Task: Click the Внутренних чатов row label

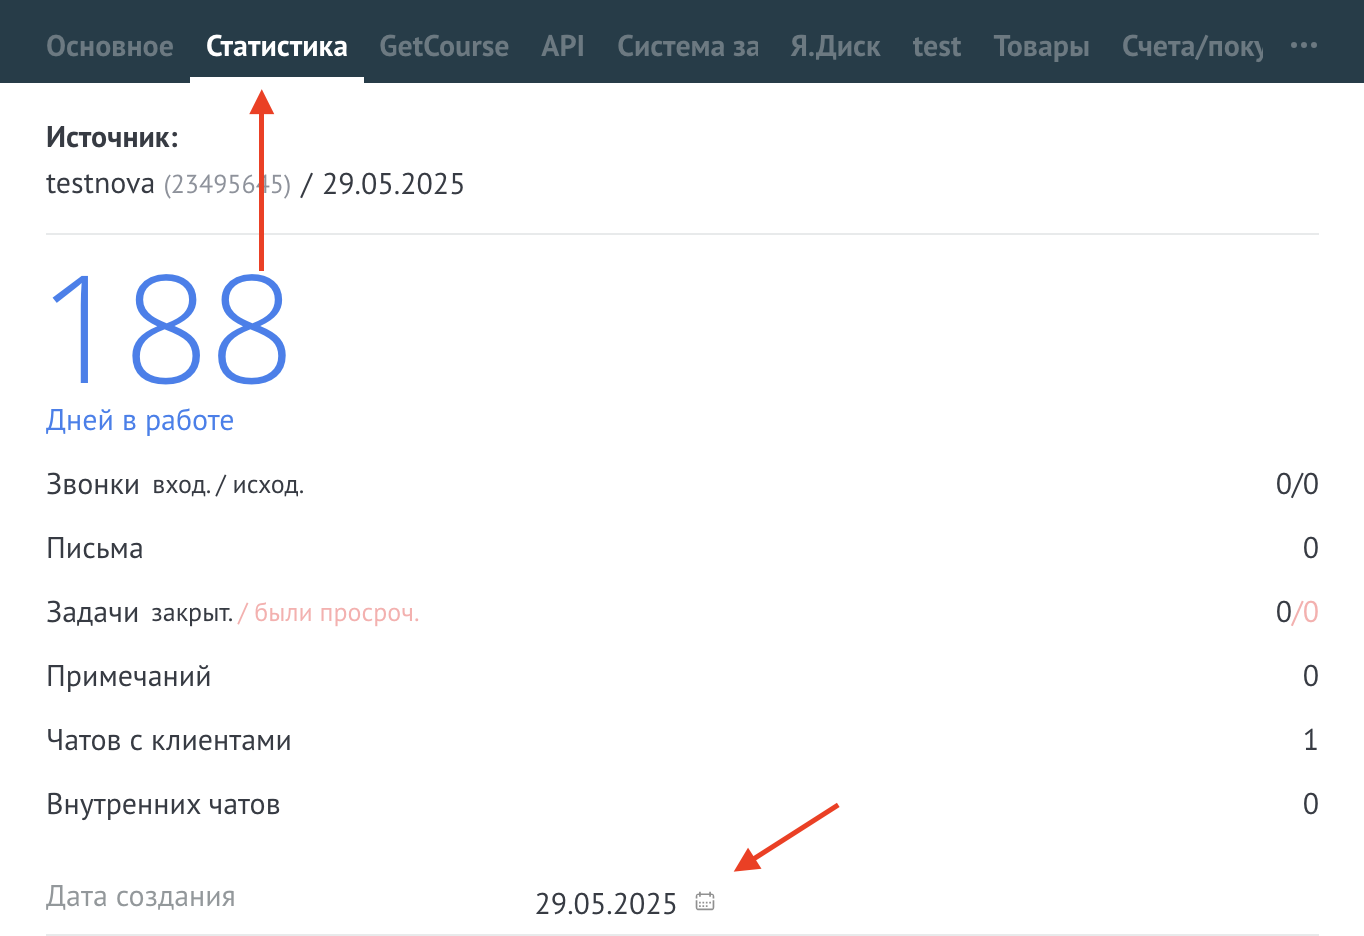Action: 163,804
